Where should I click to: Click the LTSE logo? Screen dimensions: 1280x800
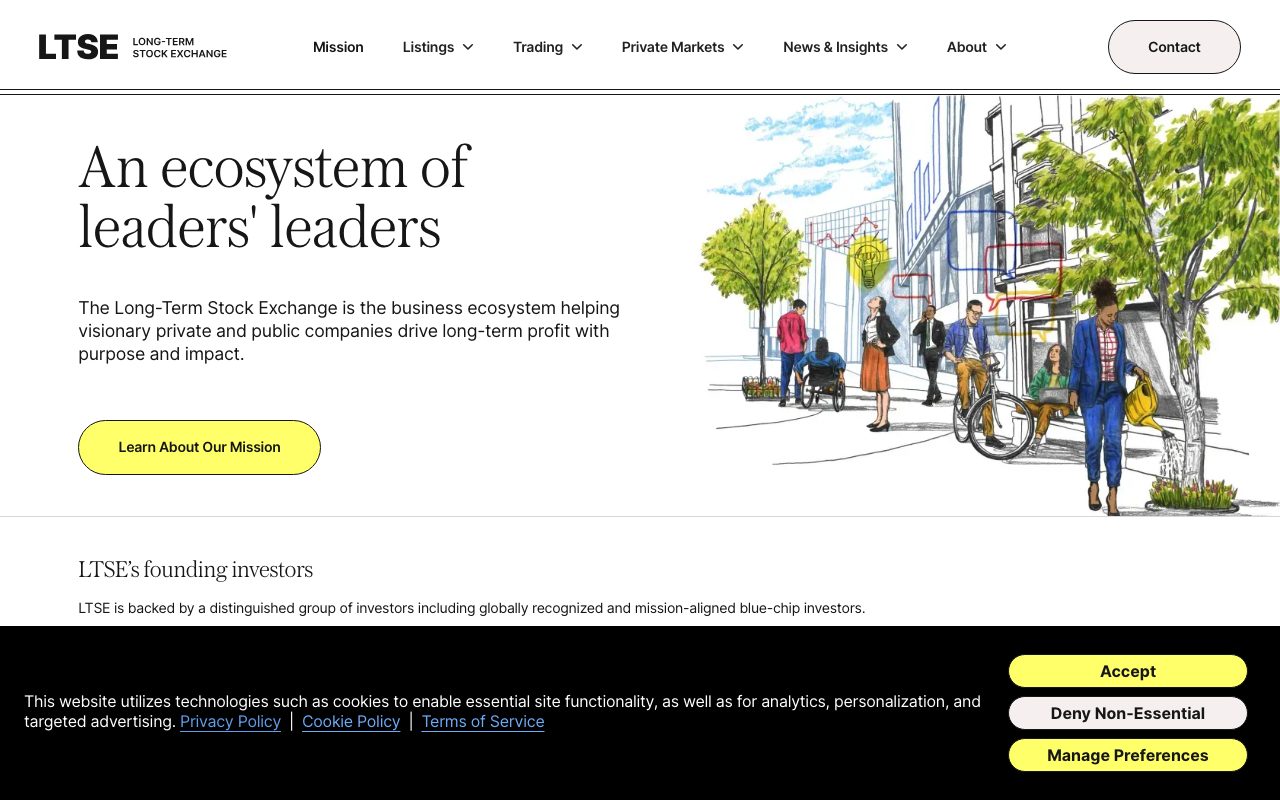133,47
